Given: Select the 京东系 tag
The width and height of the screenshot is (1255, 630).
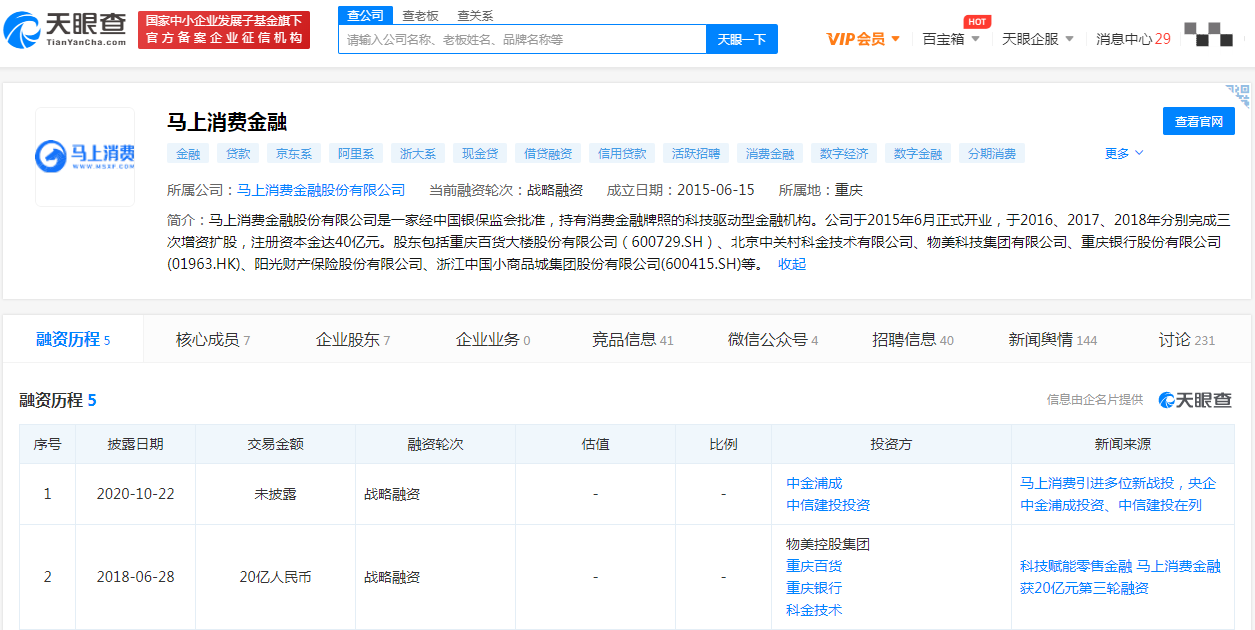Looking at the screenshot, I should click(x=294, y=154).
